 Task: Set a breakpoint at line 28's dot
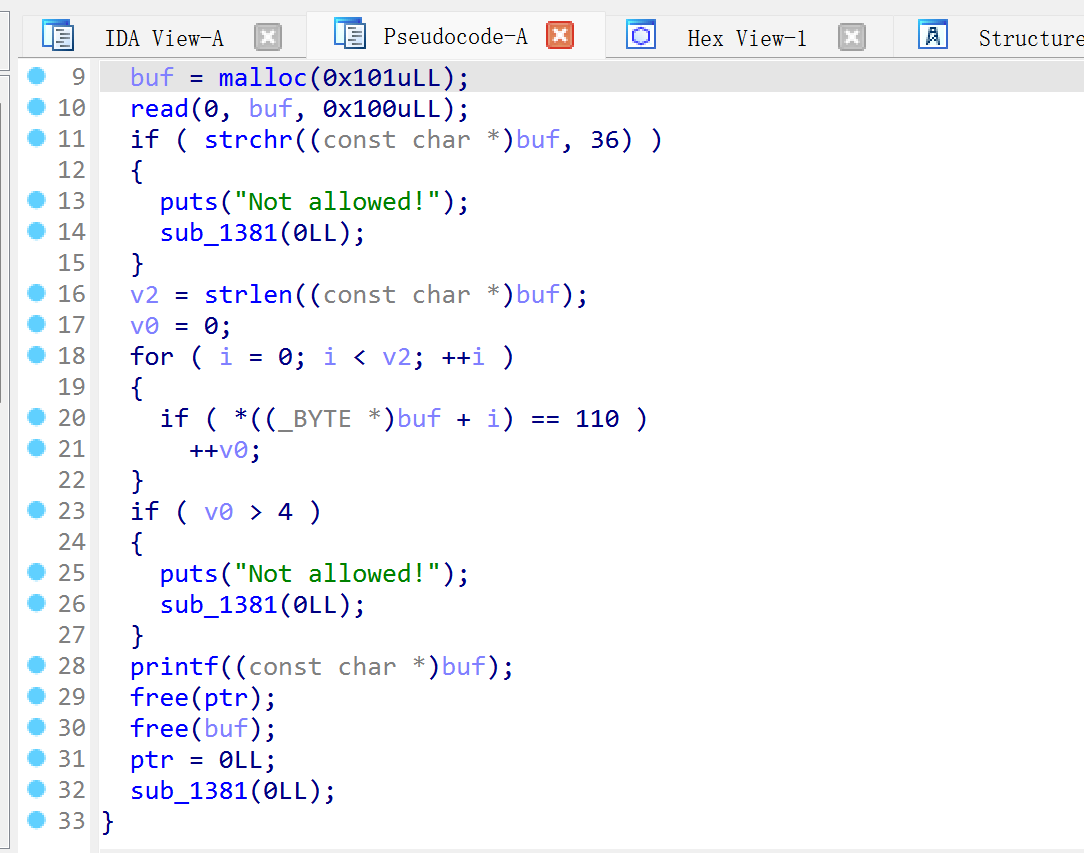pos(37,666)
